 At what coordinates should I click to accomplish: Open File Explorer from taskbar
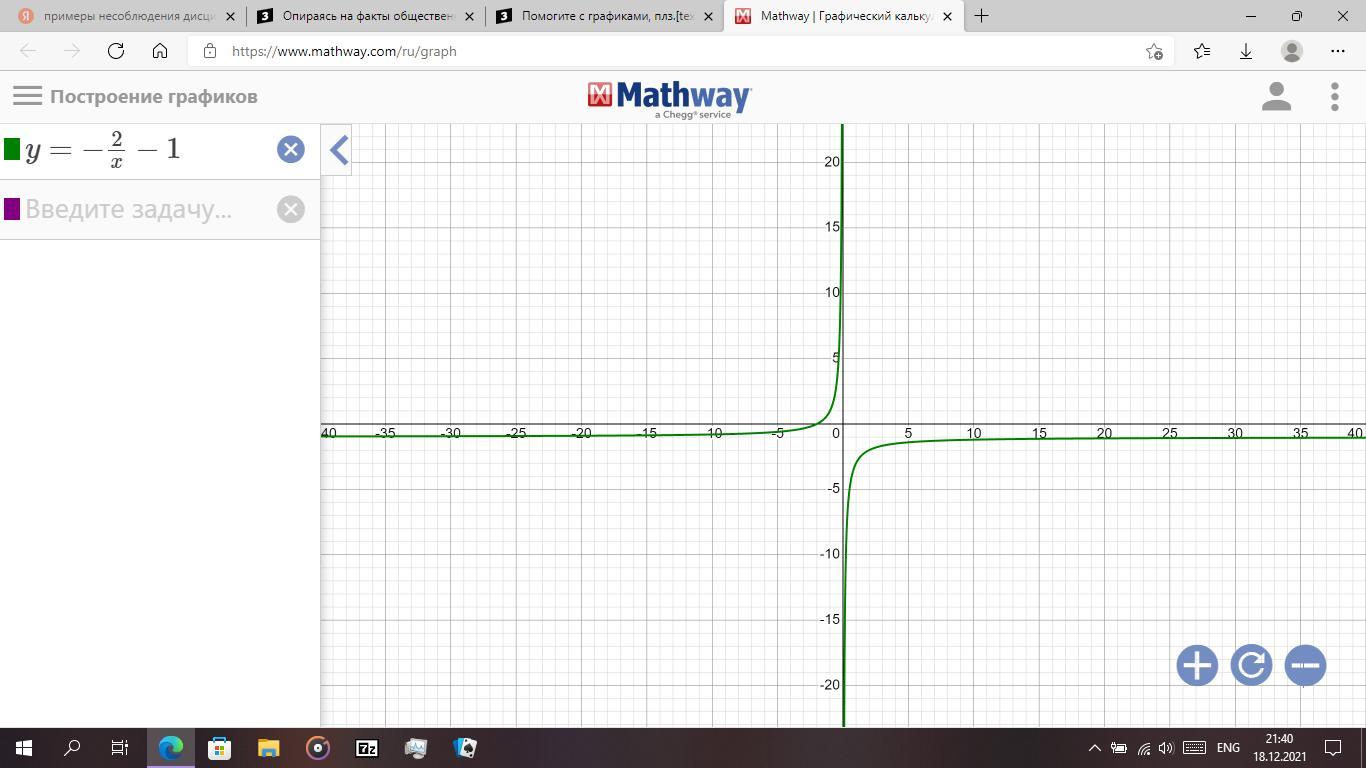point(269,747)
